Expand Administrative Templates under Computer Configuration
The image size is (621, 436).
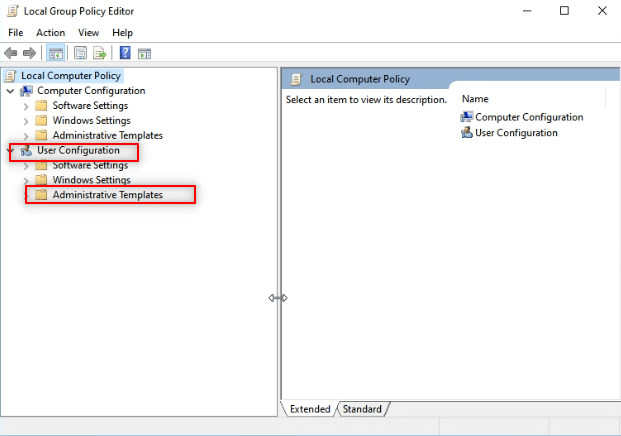click(x=26, y=136)
